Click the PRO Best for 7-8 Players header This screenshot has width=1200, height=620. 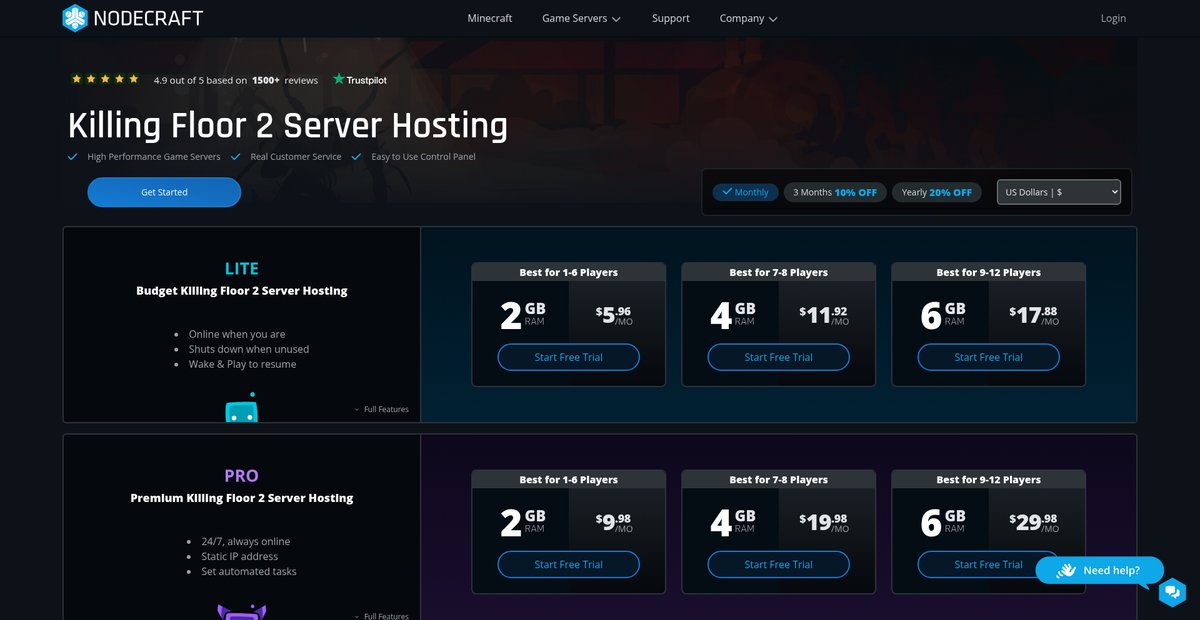pos(779,479)
